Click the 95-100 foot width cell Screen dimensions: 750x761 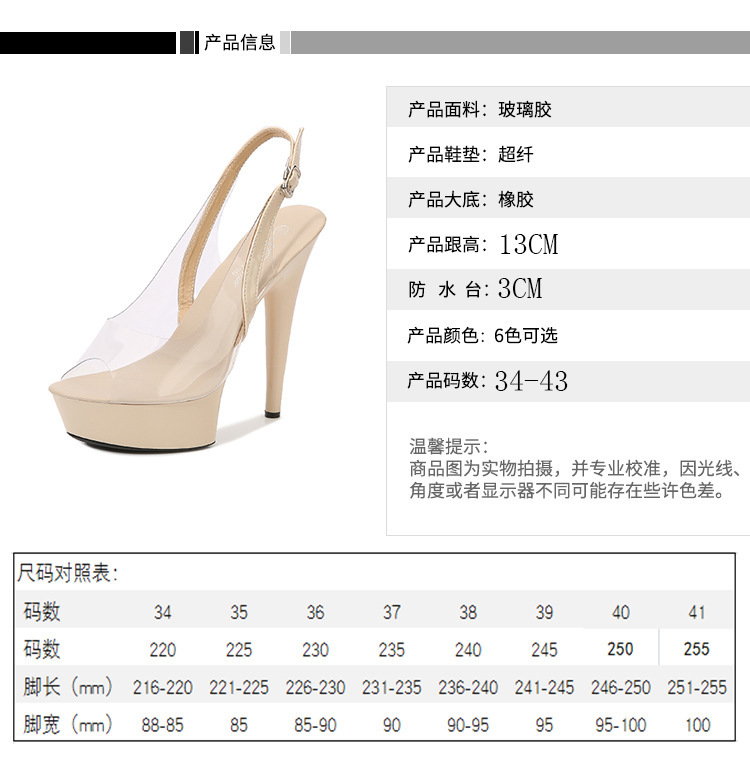620,725
